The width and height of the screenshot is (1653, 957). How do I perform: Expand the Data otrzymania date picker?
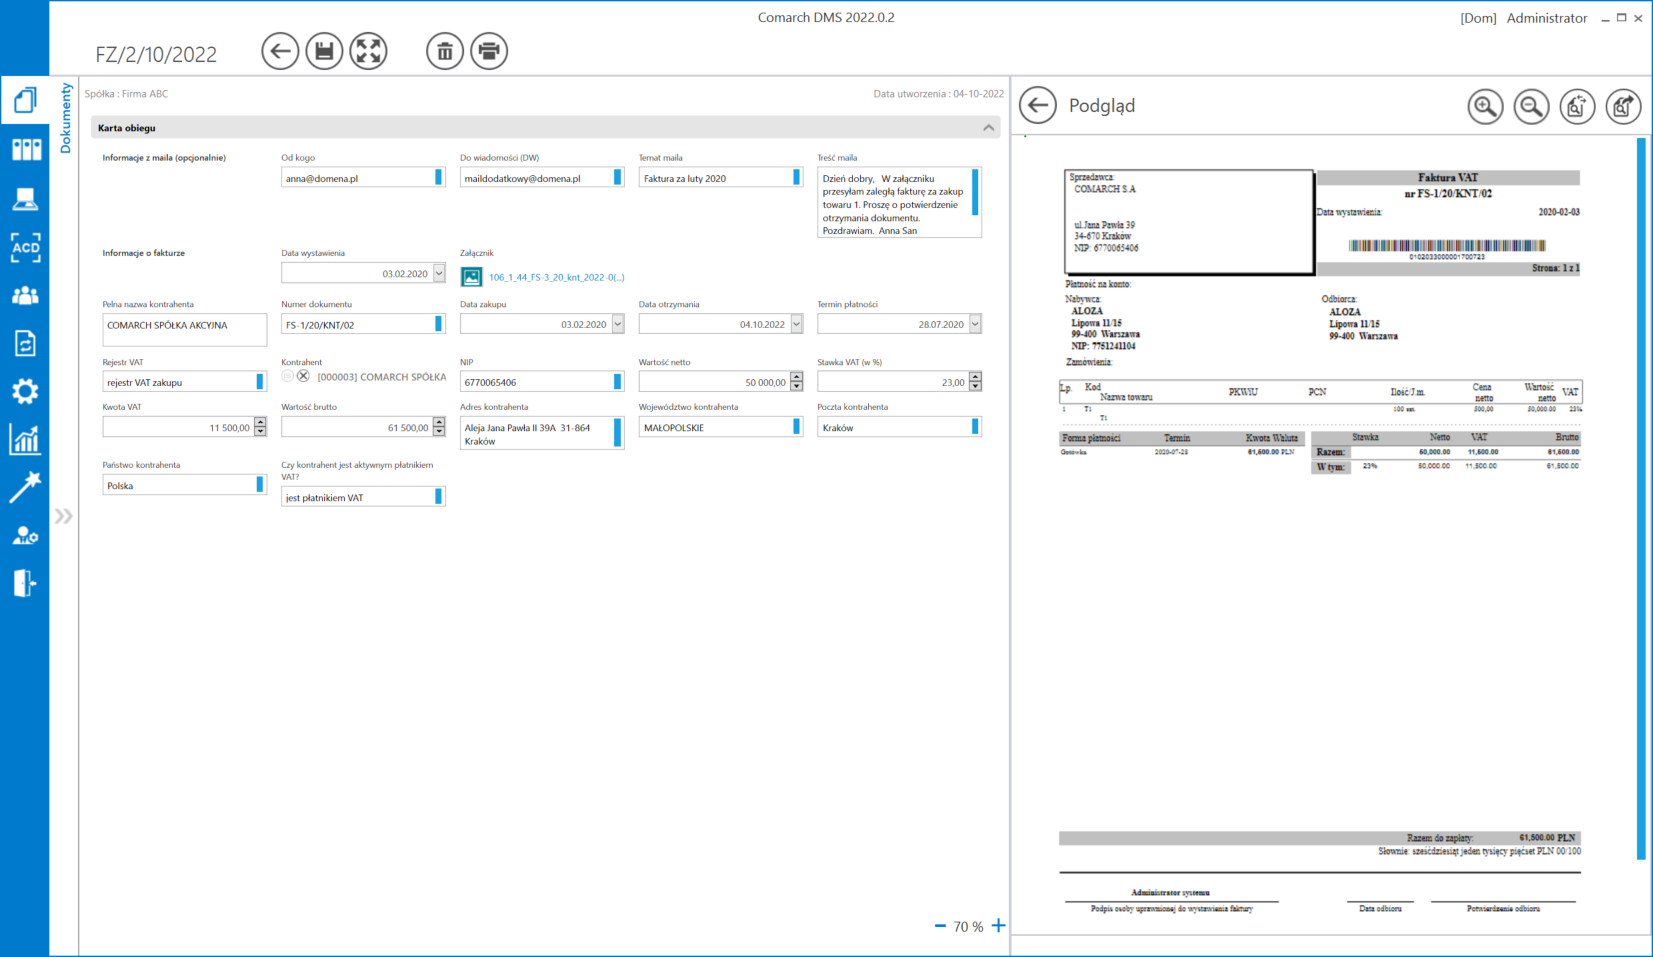coord(796,324)
